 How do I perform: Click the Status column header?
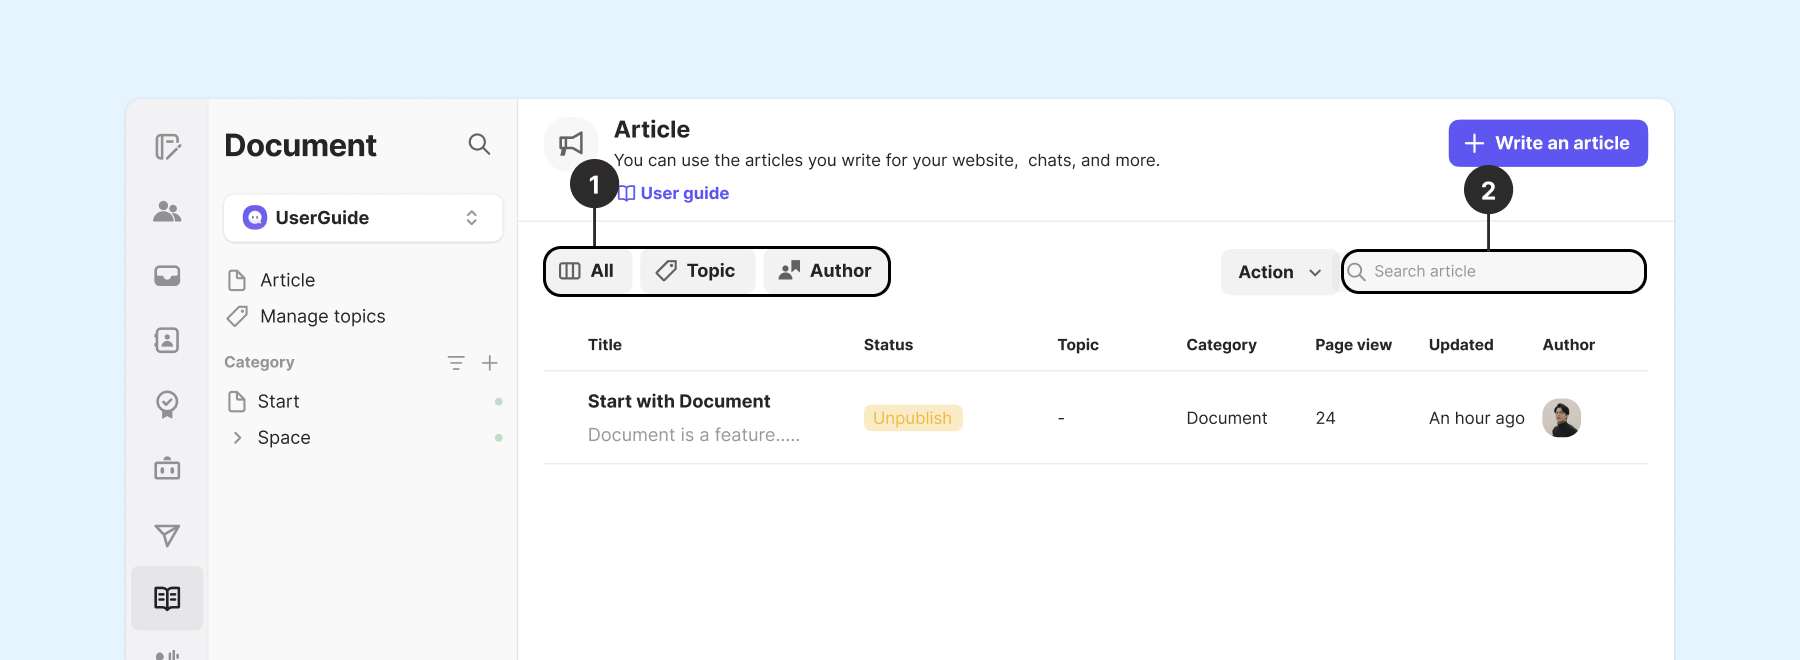888,345
